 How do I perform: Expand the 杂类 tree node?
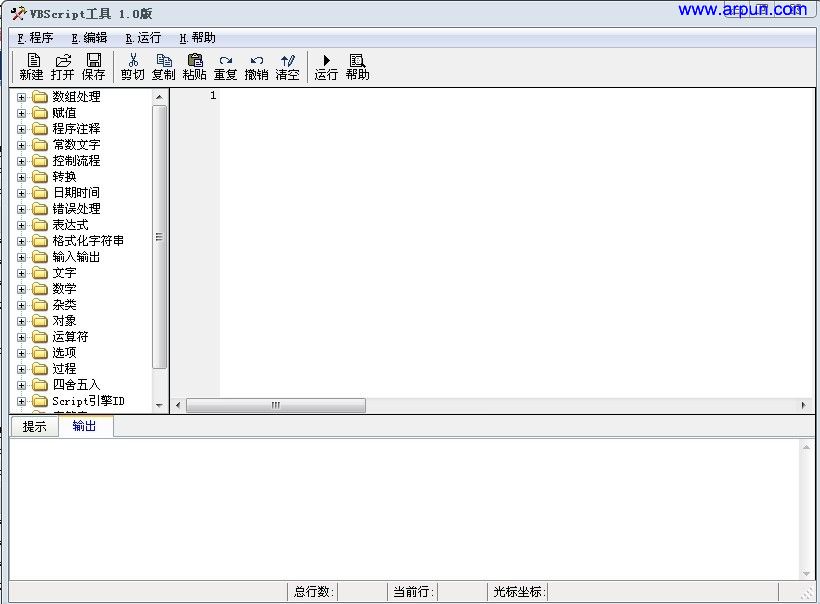[21, 305]
